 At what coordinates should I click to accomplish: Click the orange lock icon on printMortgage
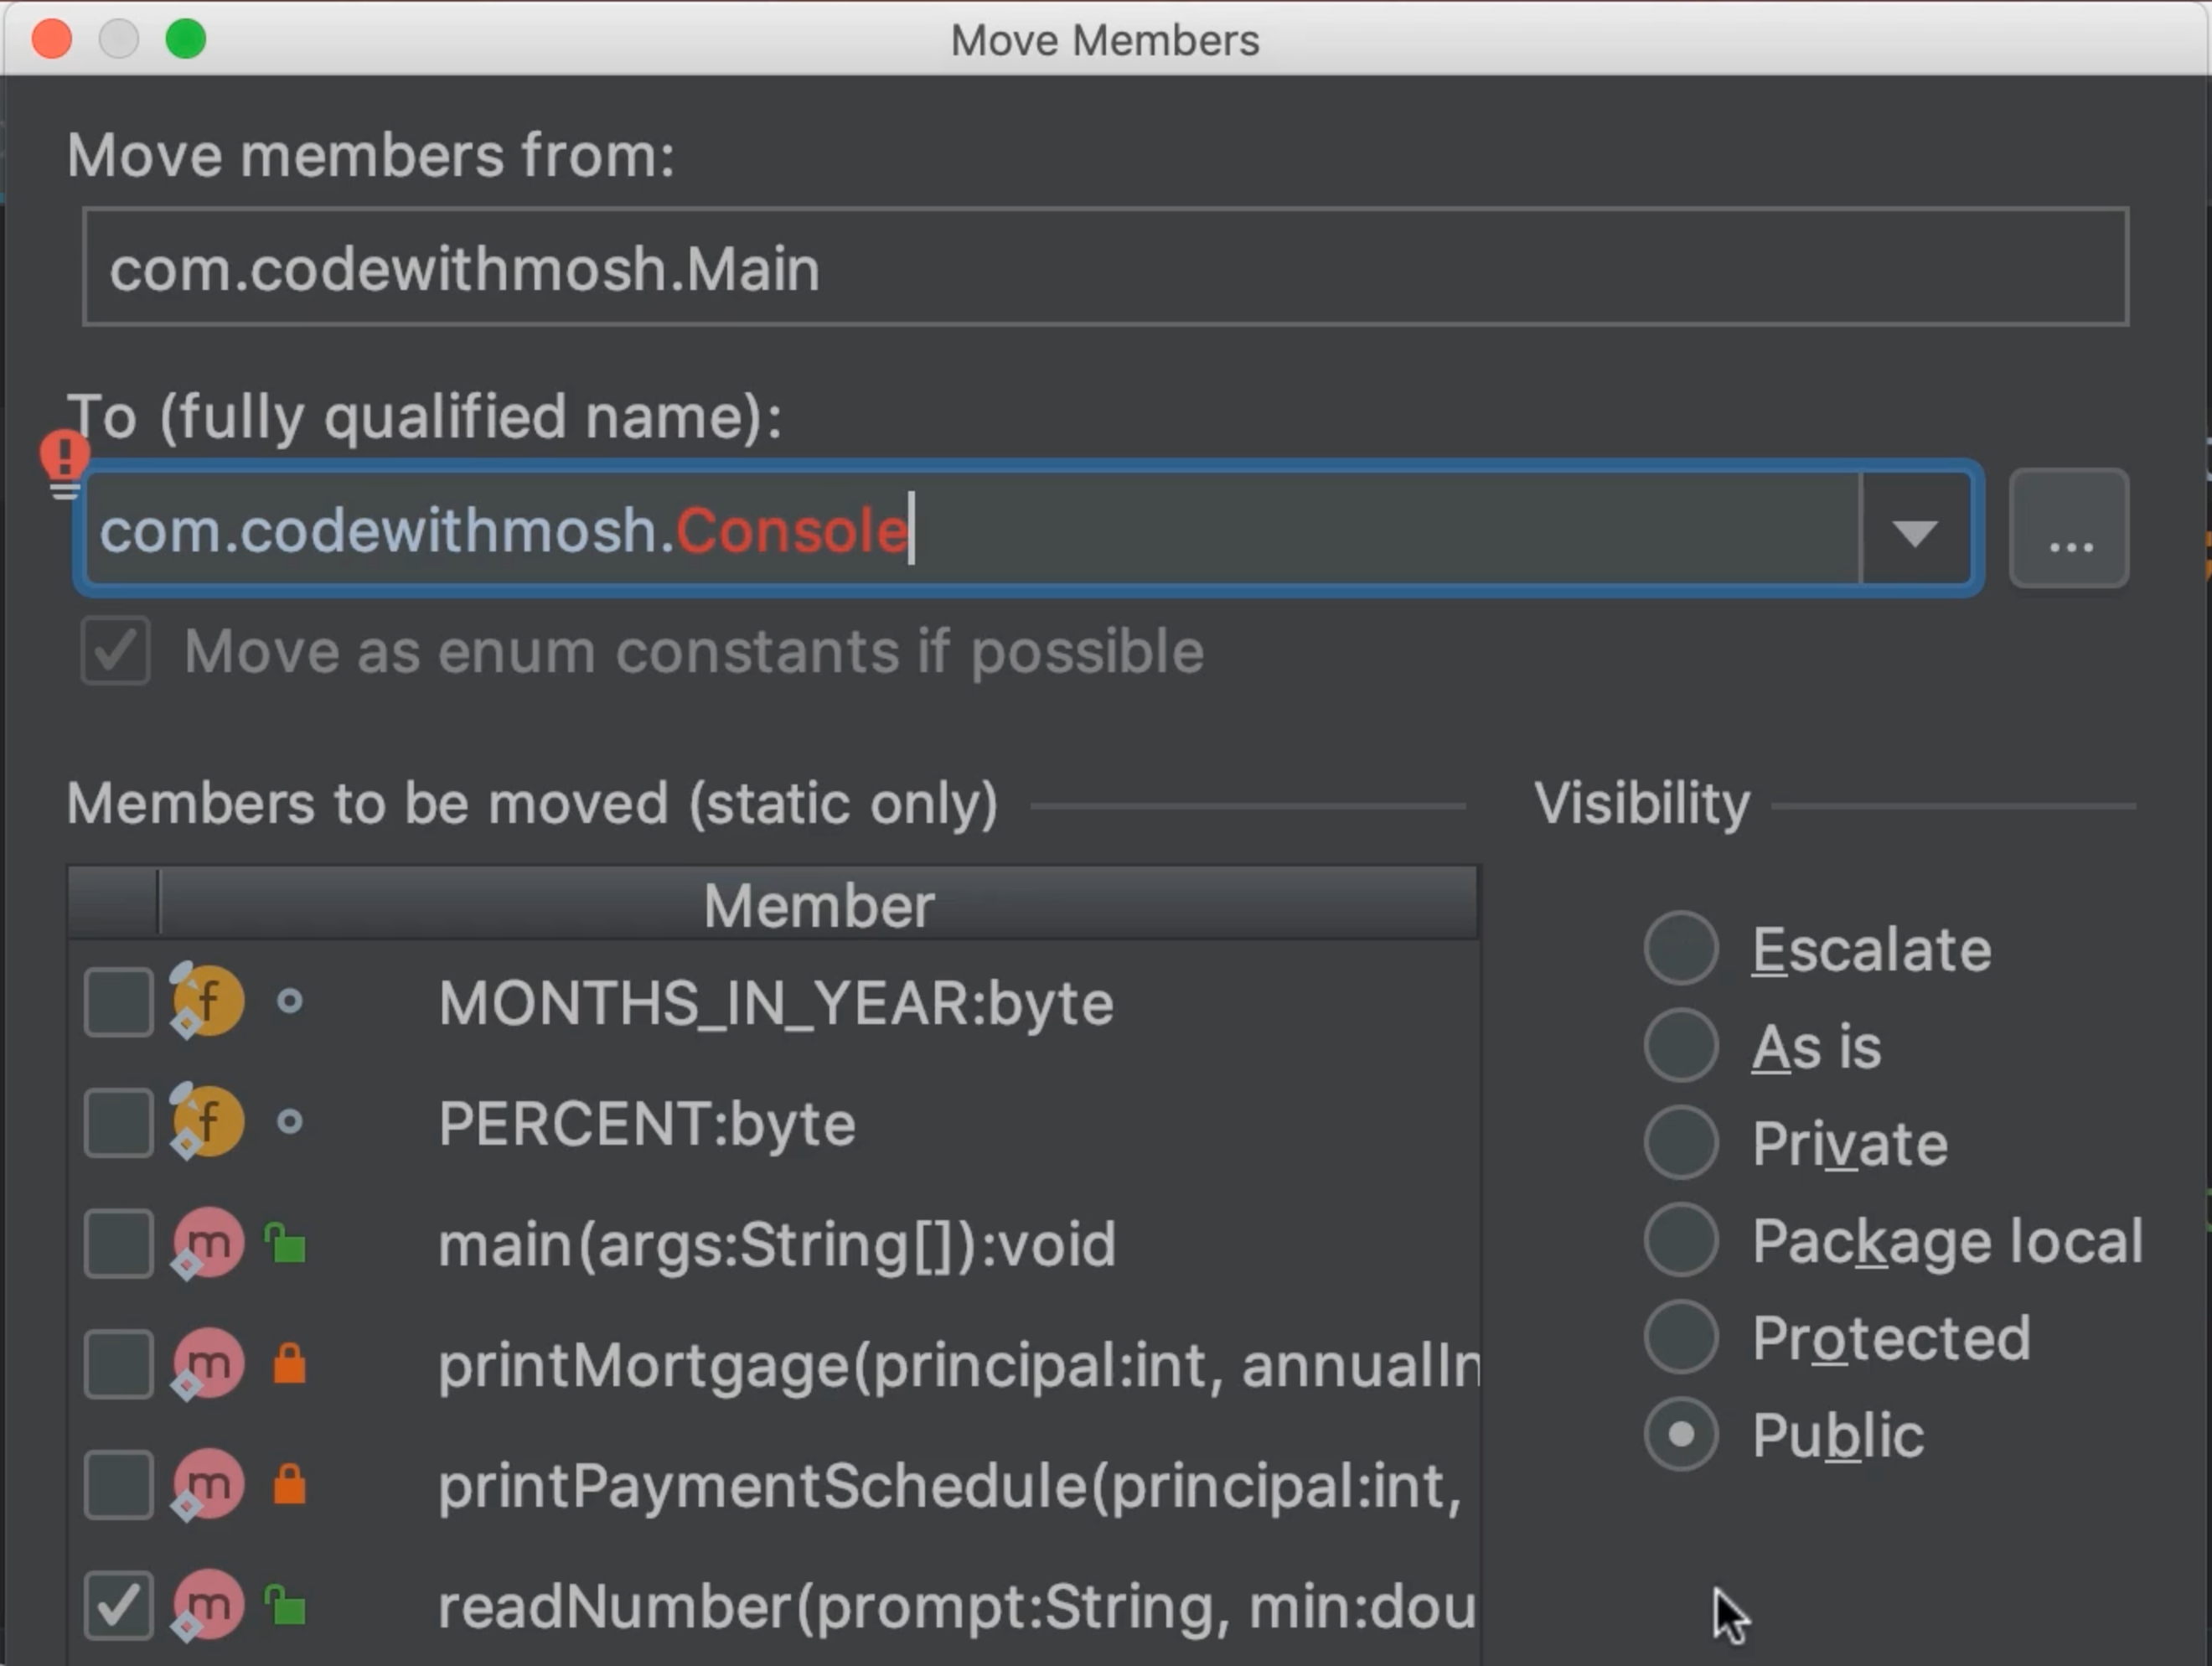pos(289,1364)
